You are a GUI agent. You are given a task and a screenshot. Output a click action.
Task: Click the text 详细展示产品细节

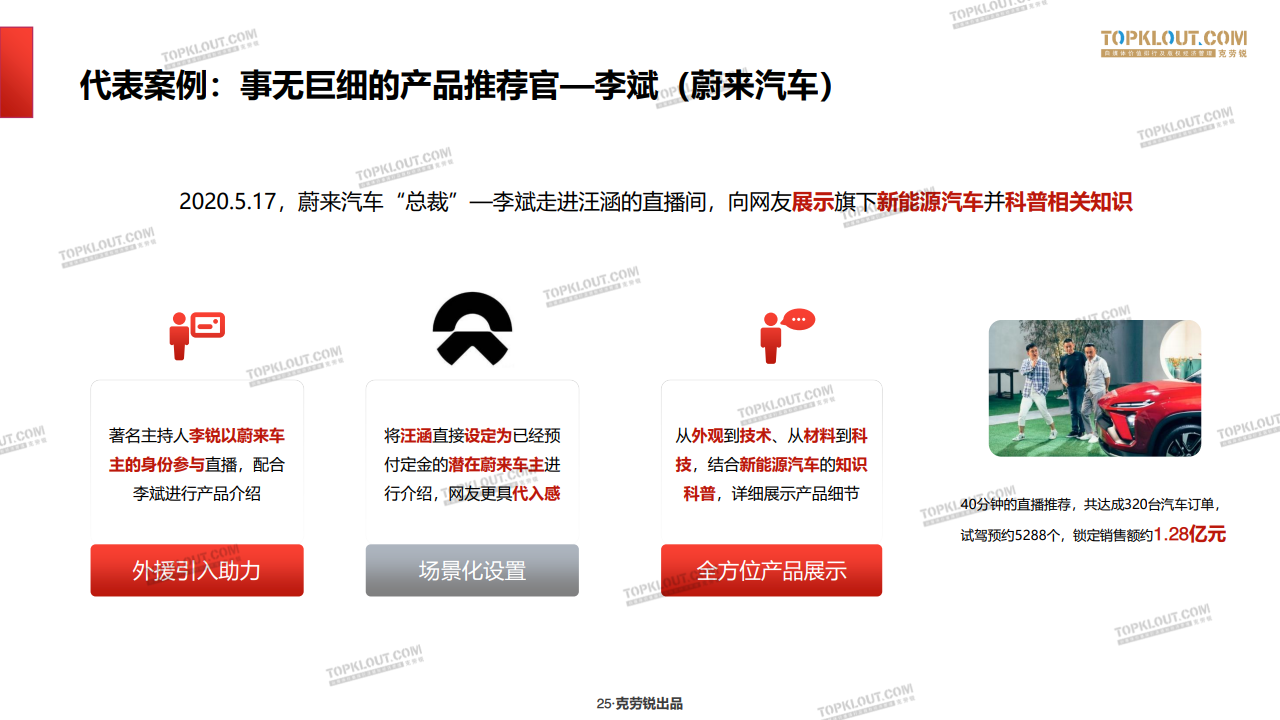(796, 493)
